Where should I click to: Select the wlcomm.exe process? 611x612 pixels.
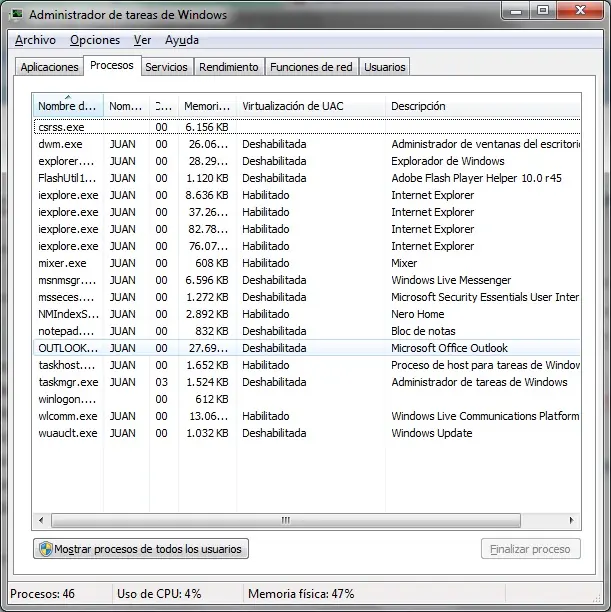[x=307, y=416]
